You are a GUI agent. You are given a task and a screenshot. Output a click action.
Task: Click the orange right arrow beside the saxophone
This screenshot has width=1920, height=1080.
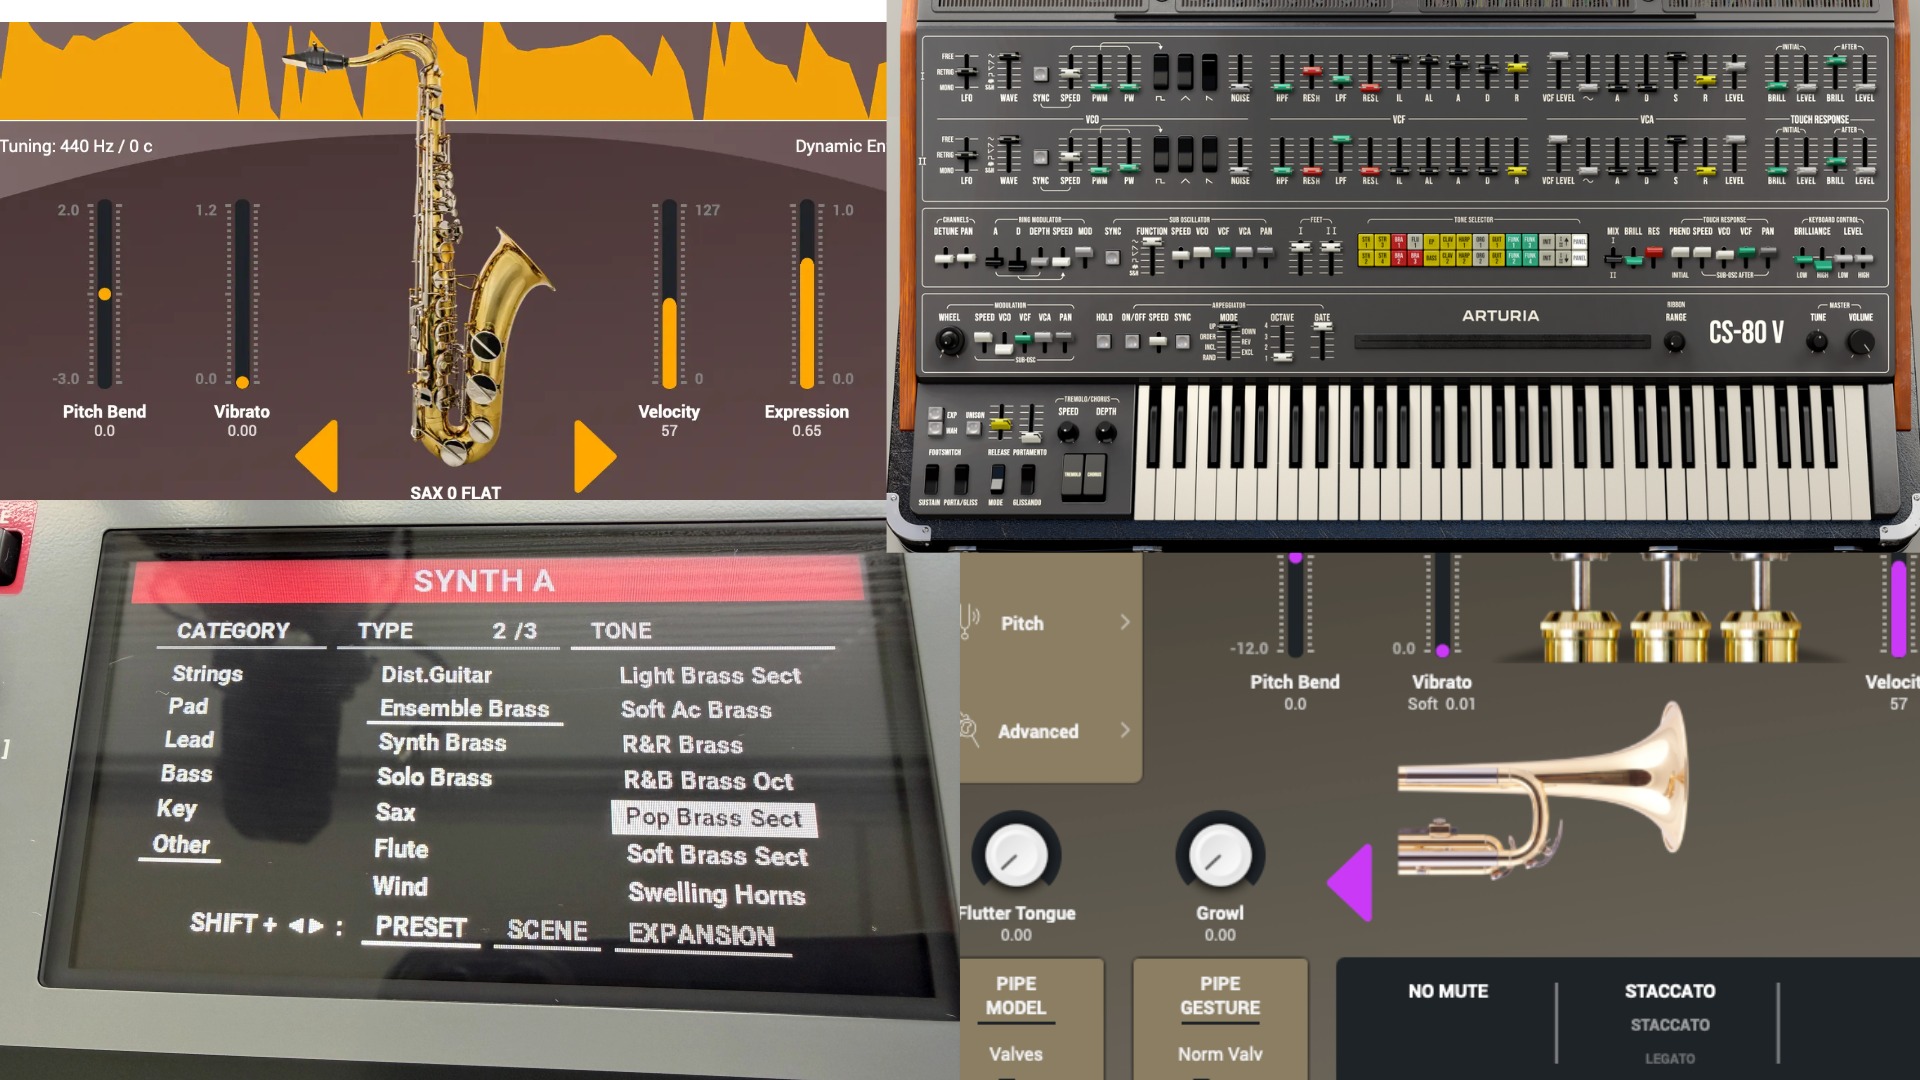click(x=595, y=456)
